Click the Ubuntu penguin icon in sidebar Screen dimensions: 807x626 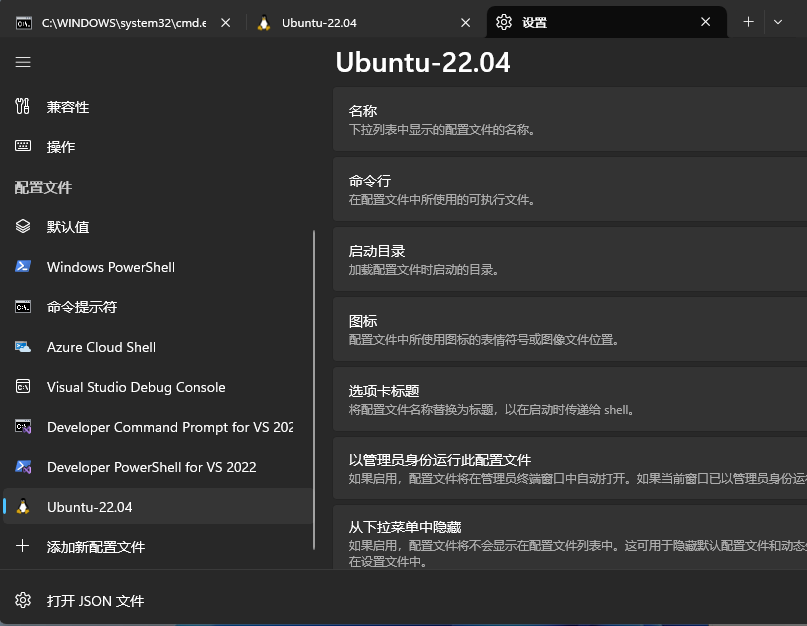(23, 507)
